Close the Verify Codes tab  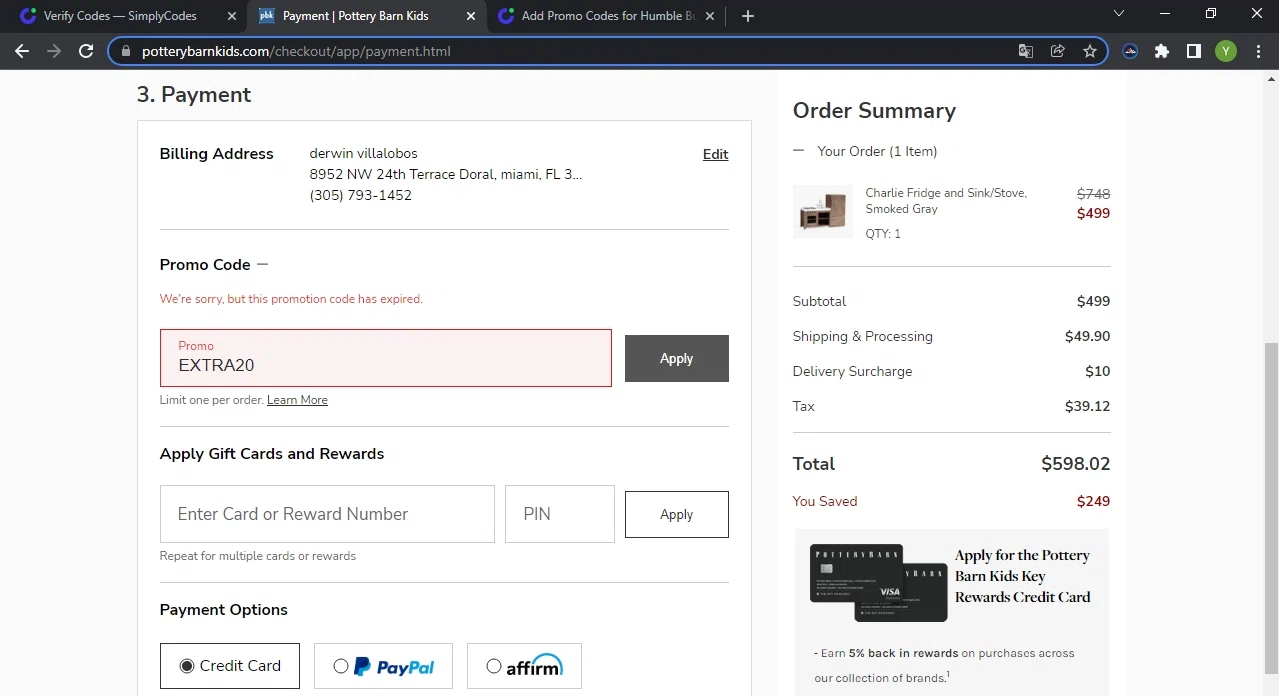click(232, 16)
